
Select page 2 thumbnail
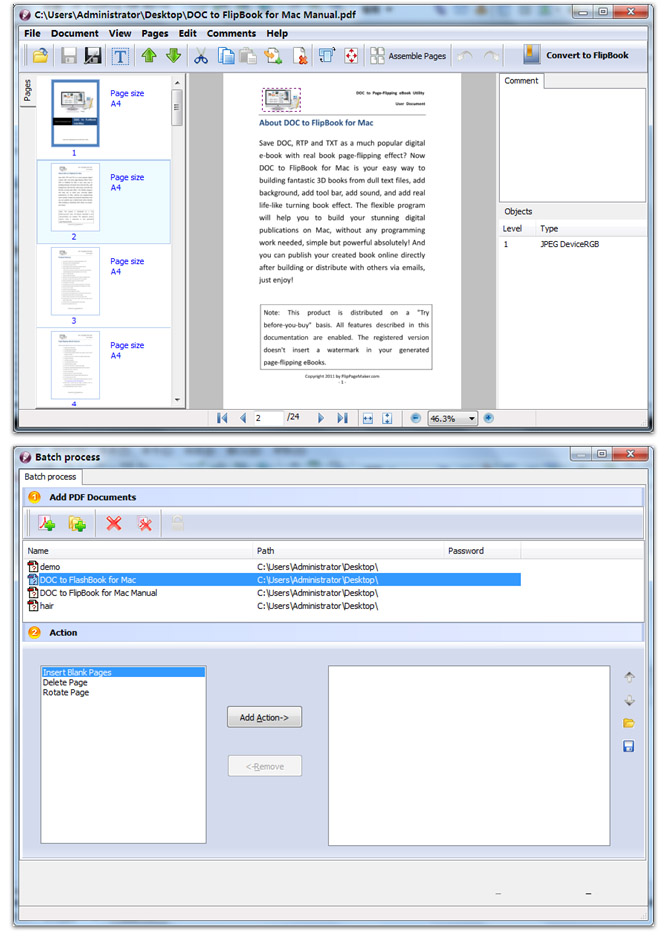(75, 197)
